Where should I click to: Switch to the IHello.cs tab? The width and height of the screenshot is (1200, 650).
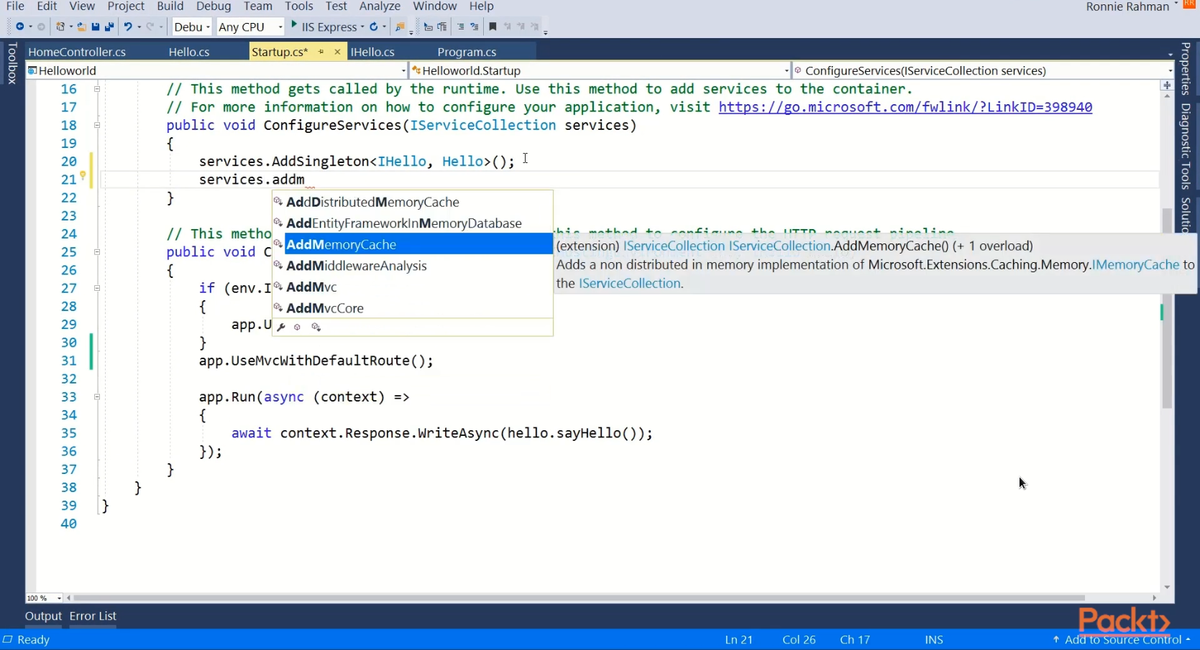tap(373, 52)
